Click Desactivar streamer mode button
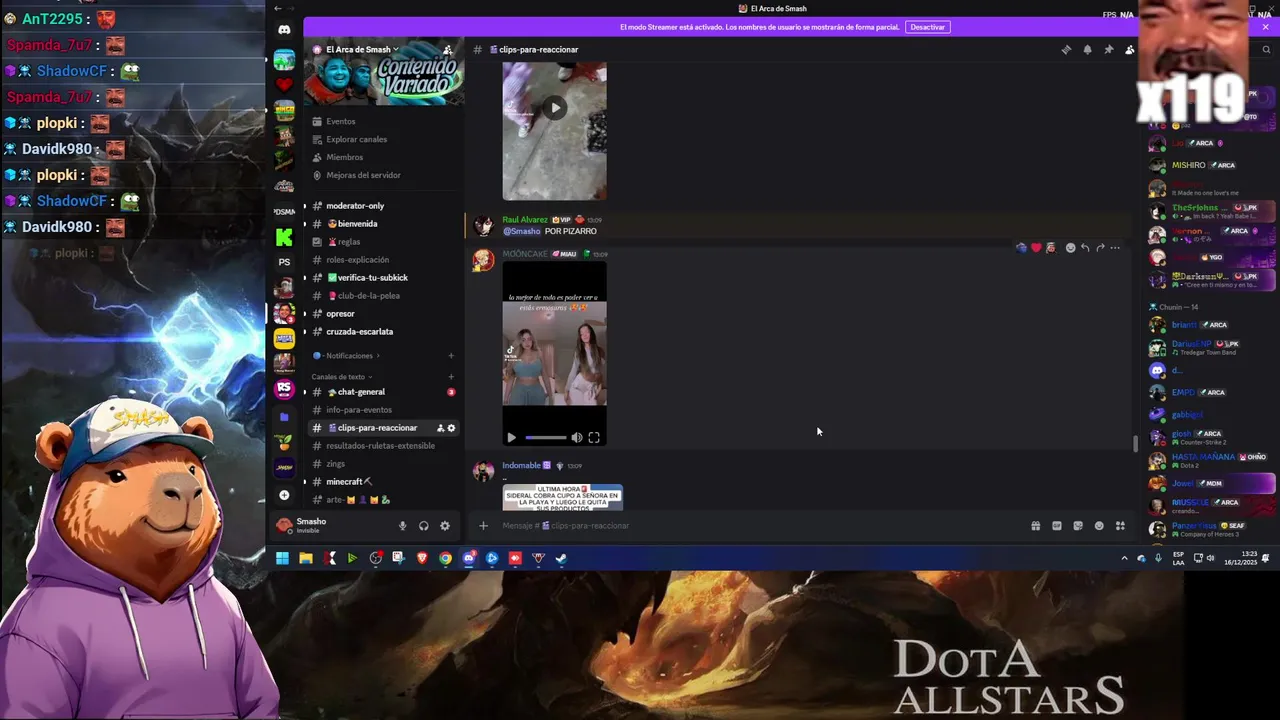 [x=927, y=27]
